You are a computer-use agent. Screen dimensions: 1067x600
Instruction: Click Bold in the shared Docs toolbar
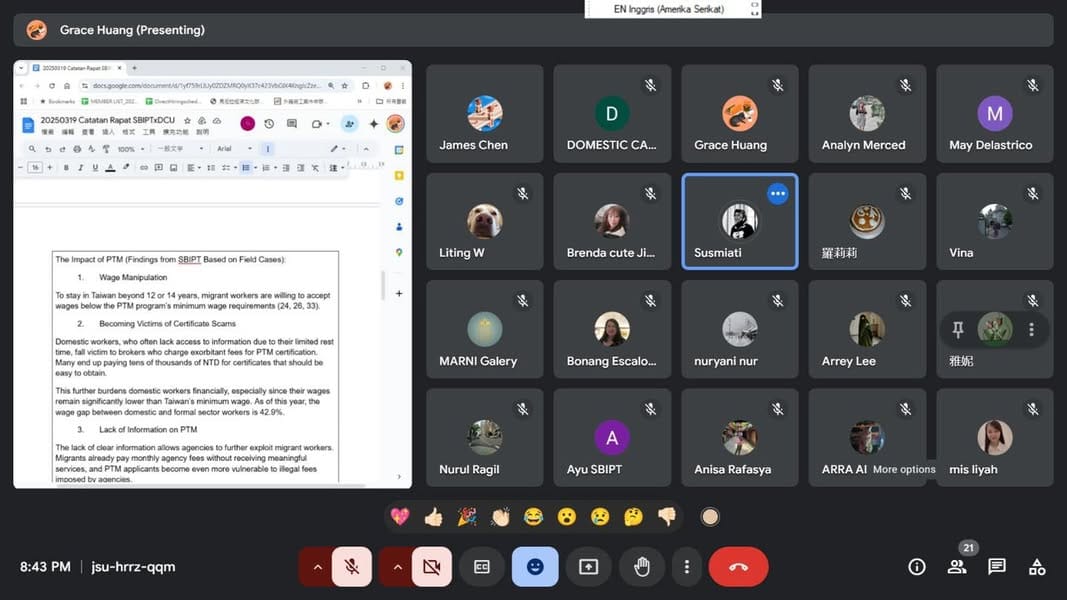pyautogui.click(x=66, y=167)
